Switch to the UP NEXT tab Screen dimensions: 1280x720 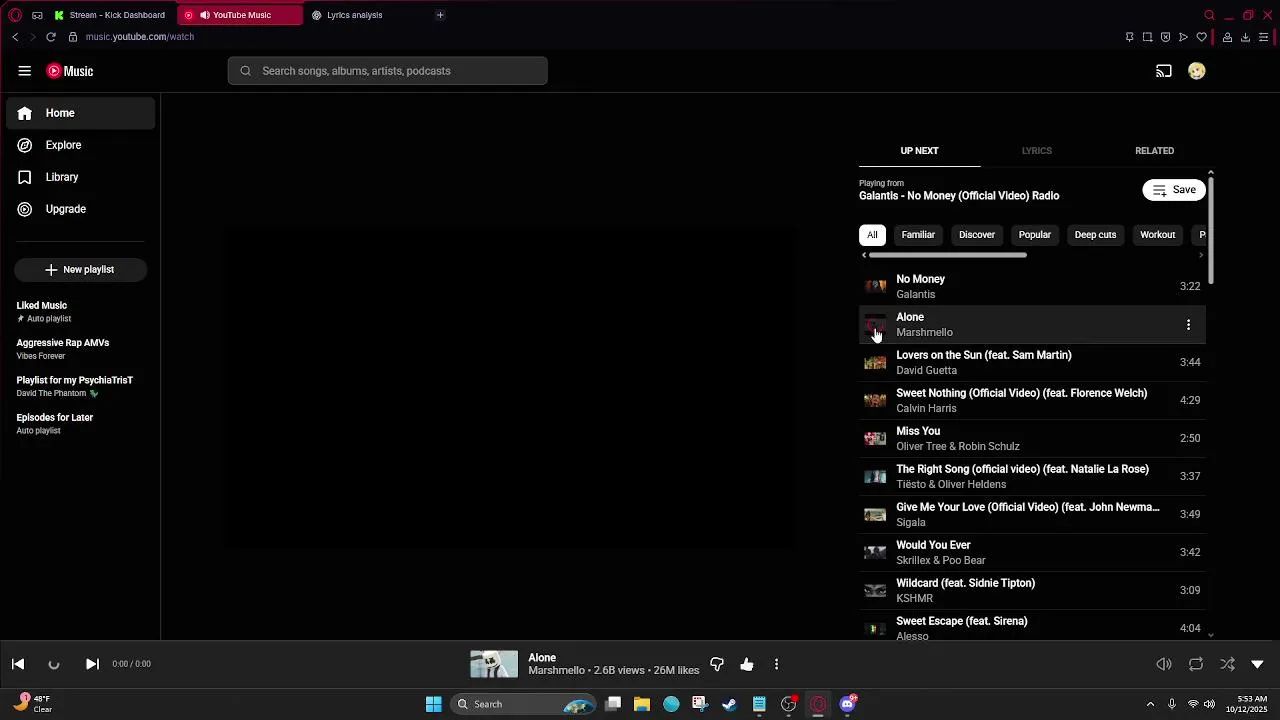919,151
